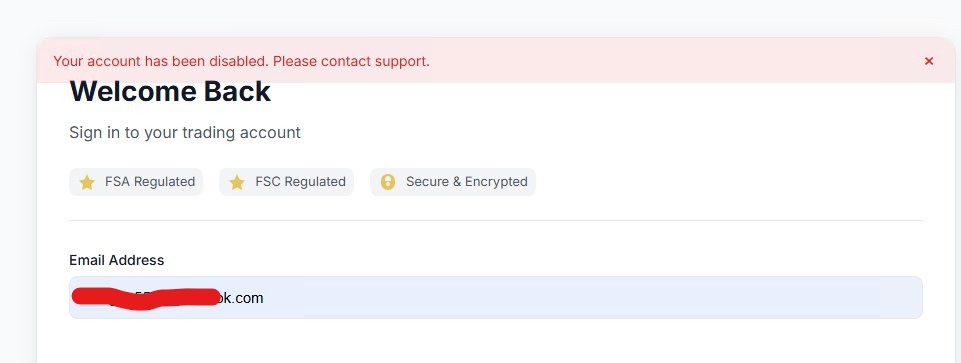Image resolution: width=961 pixels, height=363 pixels.
Task: Select the Secure & Encrypted badge text
Action: click(466, 182)
